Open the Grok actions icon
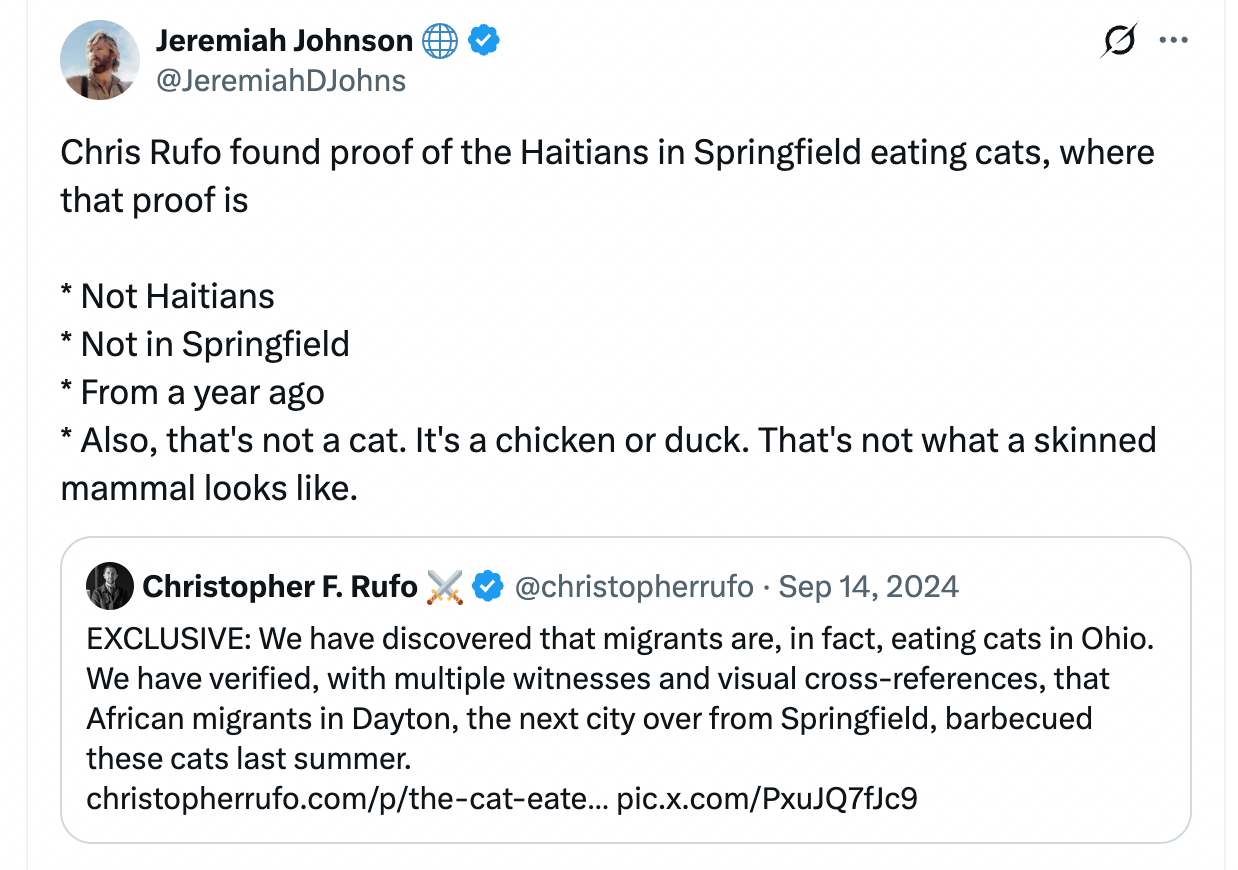This screenshot has width=1238, height=870. 1119,41
